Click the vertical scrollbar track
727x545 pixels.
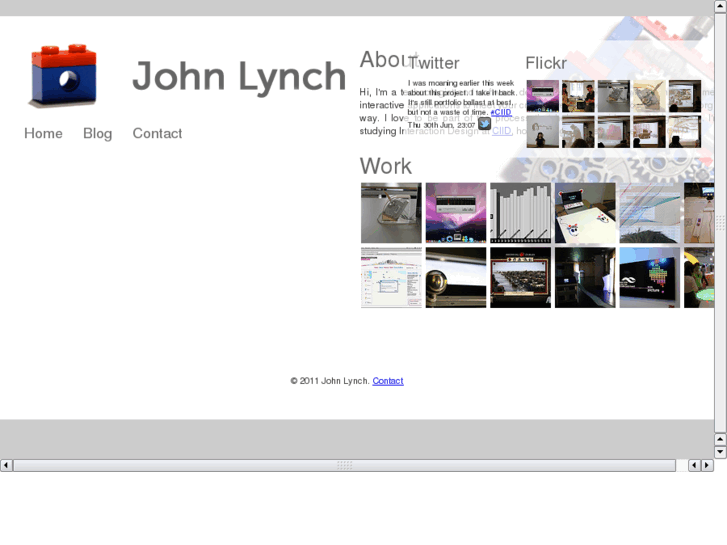pos(720,223)
